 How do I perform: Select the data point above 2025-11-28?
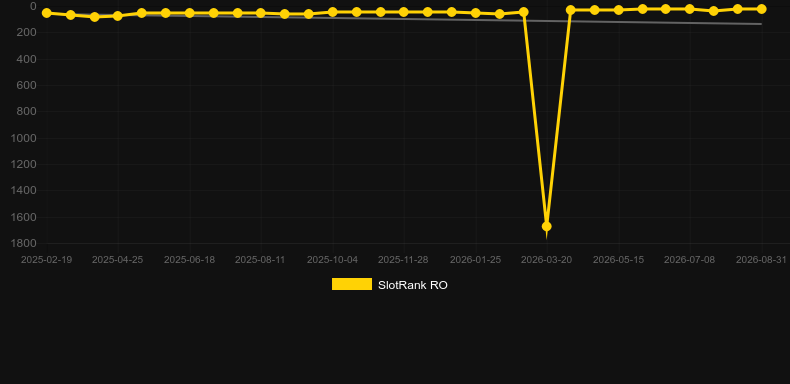[404, 12]
